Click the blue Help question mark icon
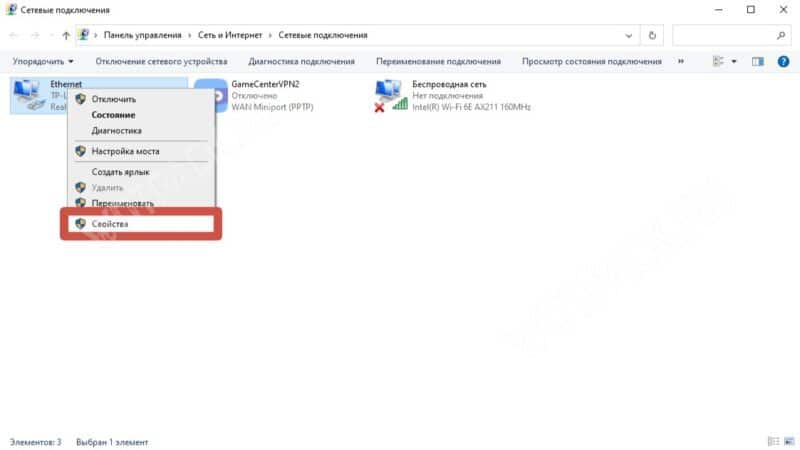This screenshot has height=450, width=800. [783, 61]
